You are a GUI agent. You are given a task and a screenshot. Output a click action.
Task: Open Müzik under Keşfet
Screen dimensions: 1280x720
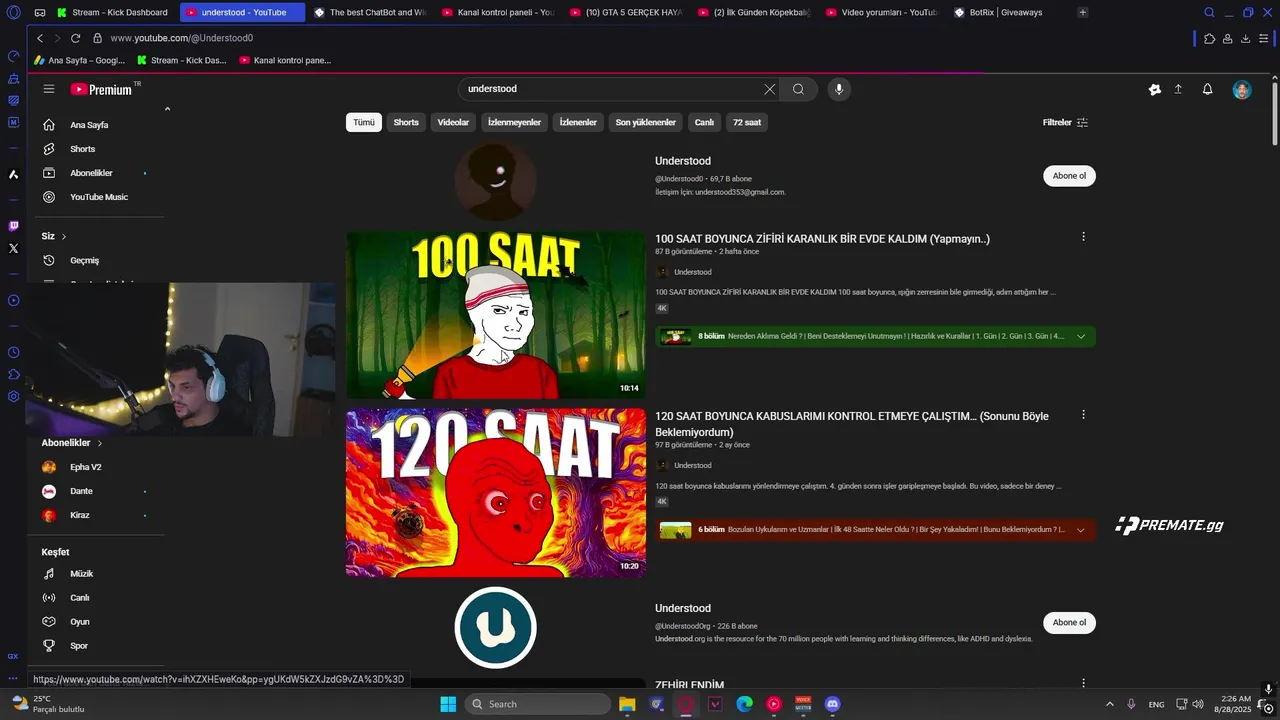click(81, 574)
